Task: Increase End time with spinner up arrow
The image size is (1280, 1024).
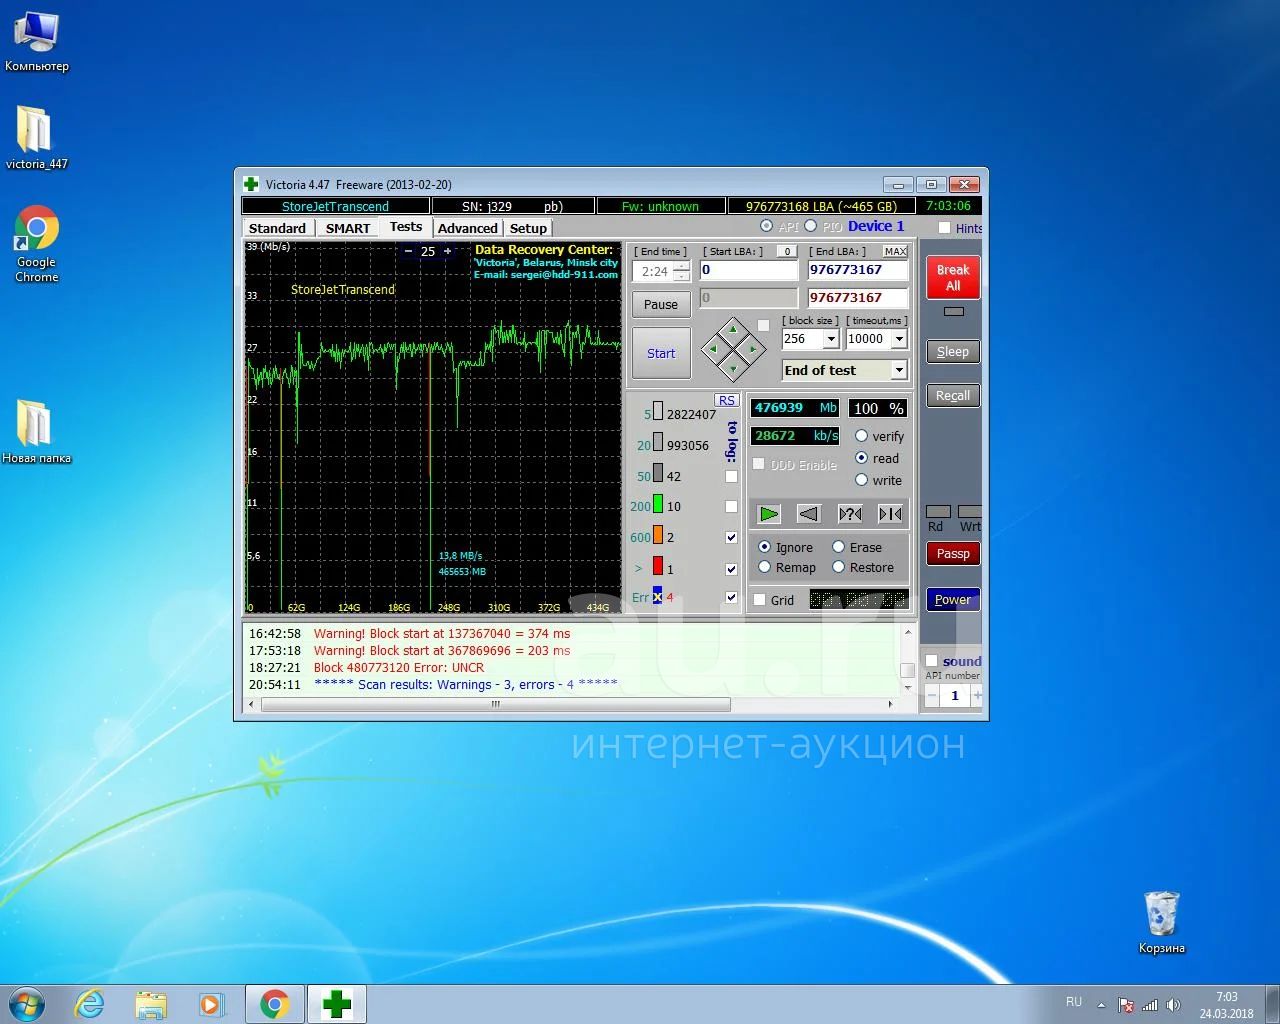Action: pos(681,266)
